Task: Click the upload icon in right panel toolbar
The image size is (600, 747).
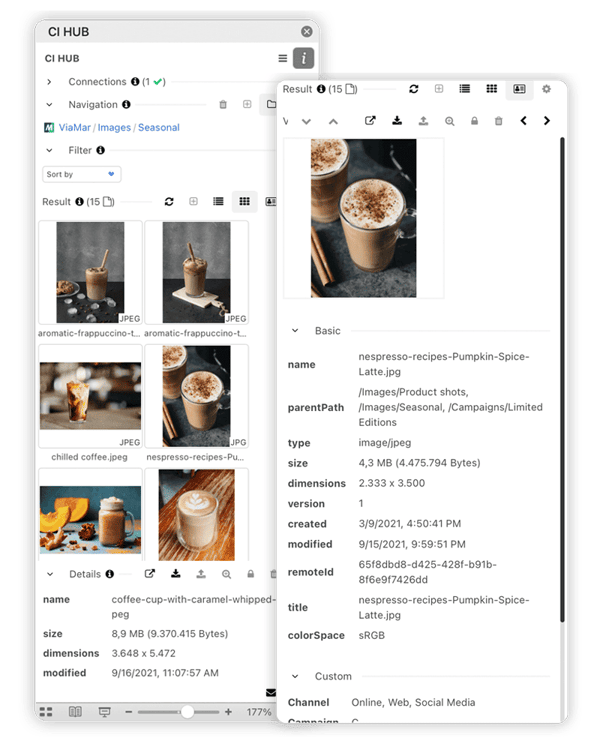Action: pos(423,121)
